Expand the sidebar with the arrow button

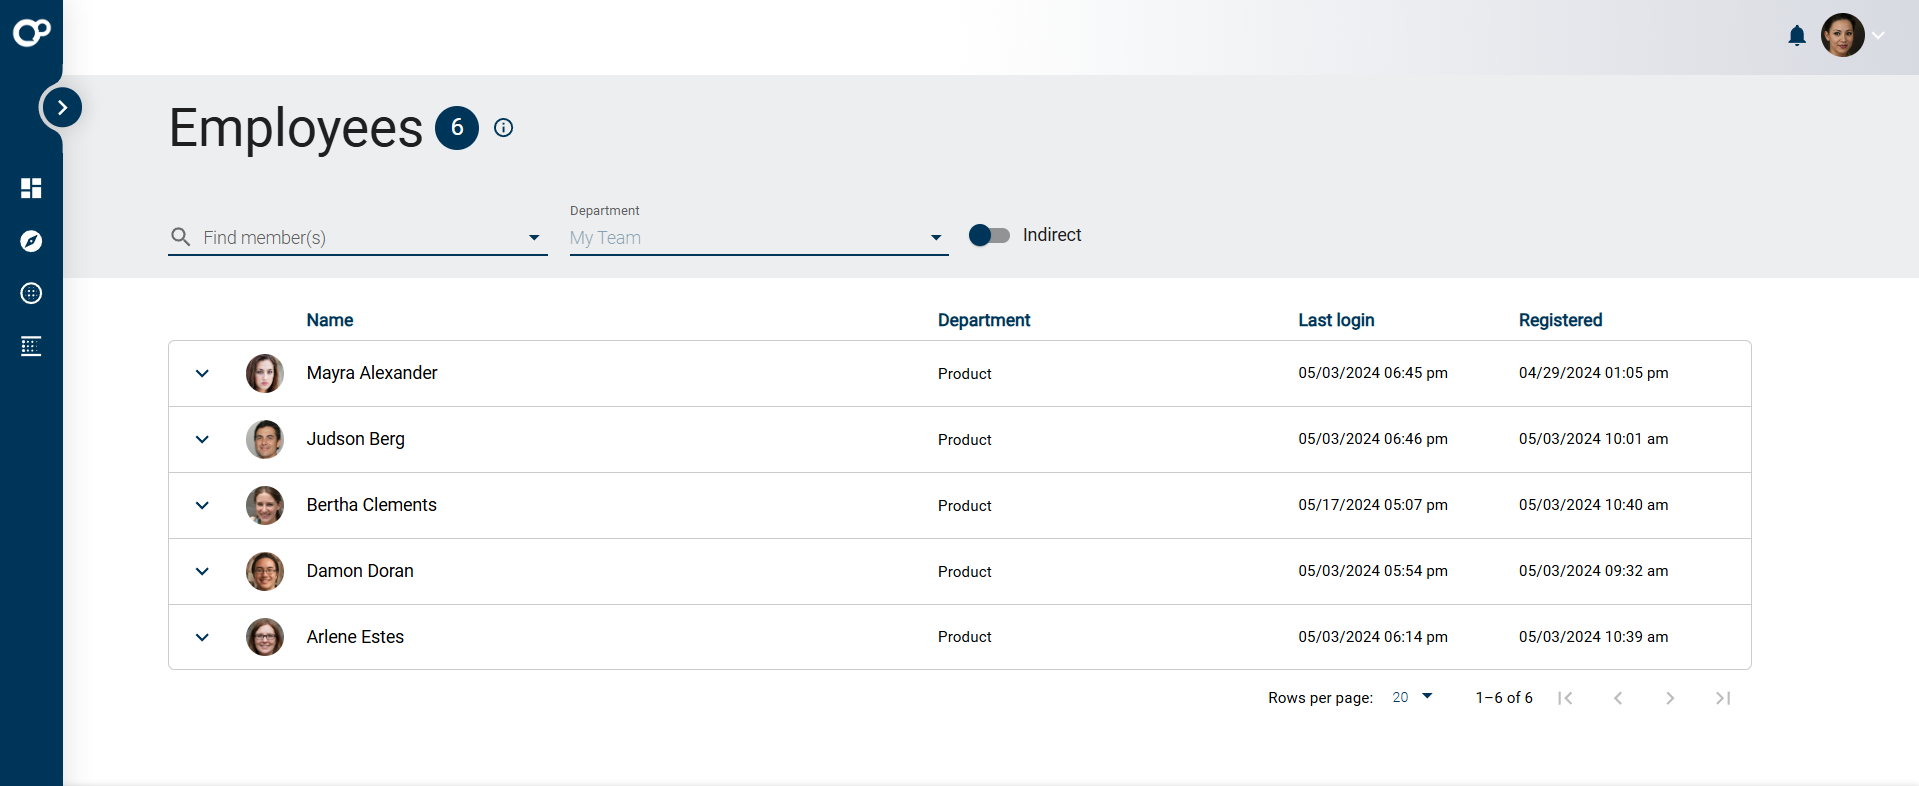click(62, 107)
